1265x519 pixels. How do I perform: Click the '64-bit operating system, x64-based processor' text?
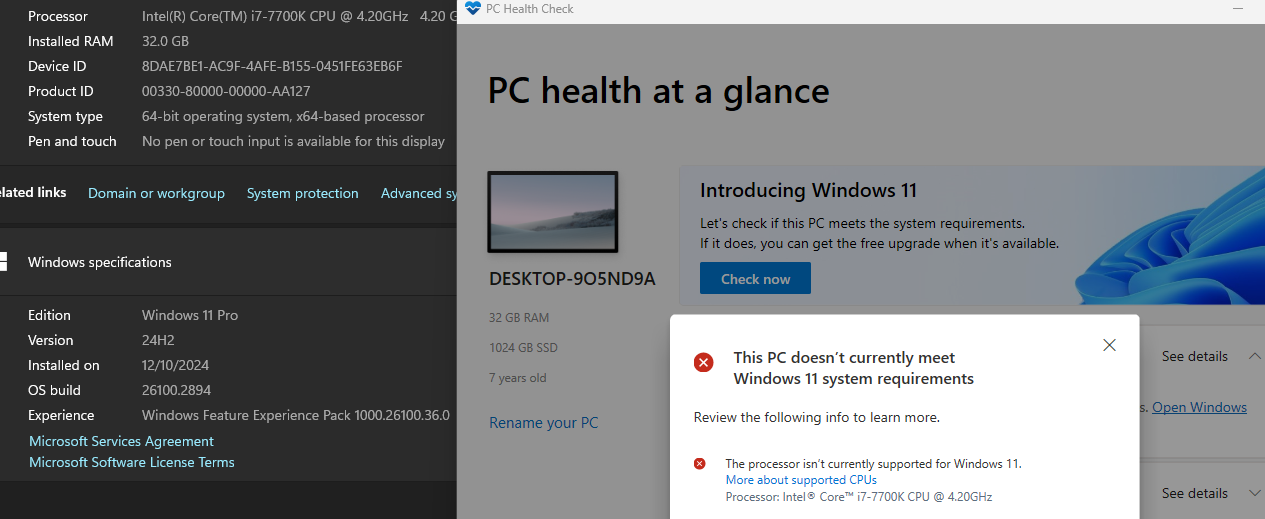click(283, 116)
